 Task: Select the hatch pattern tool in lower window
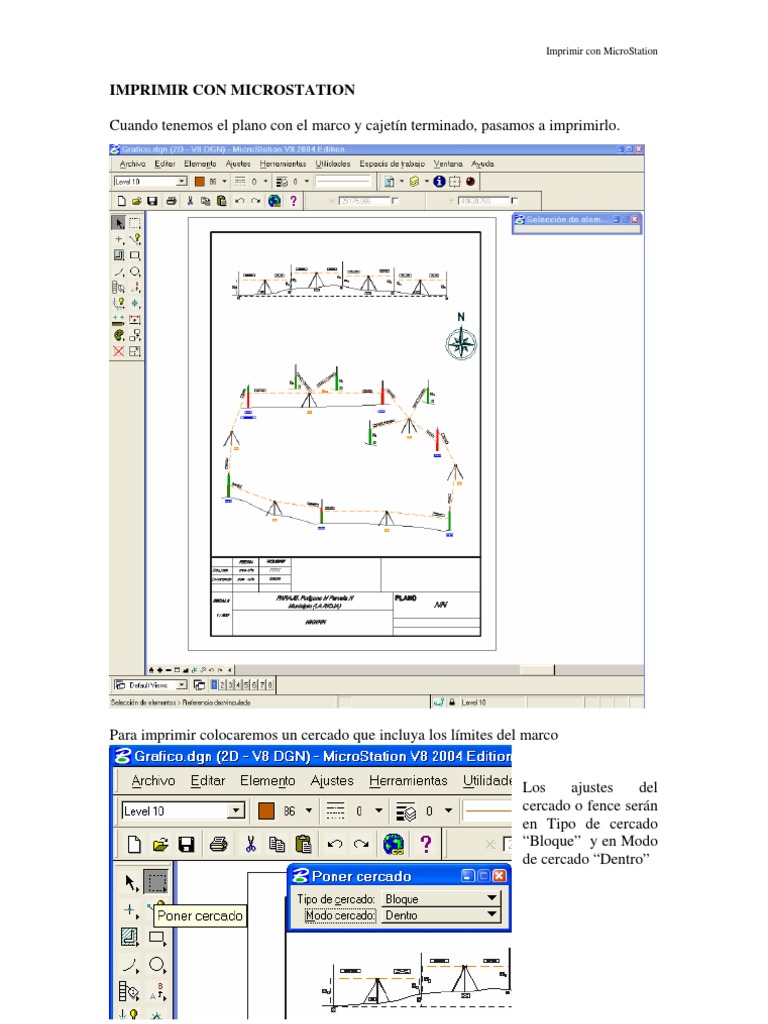coord(130,937)
